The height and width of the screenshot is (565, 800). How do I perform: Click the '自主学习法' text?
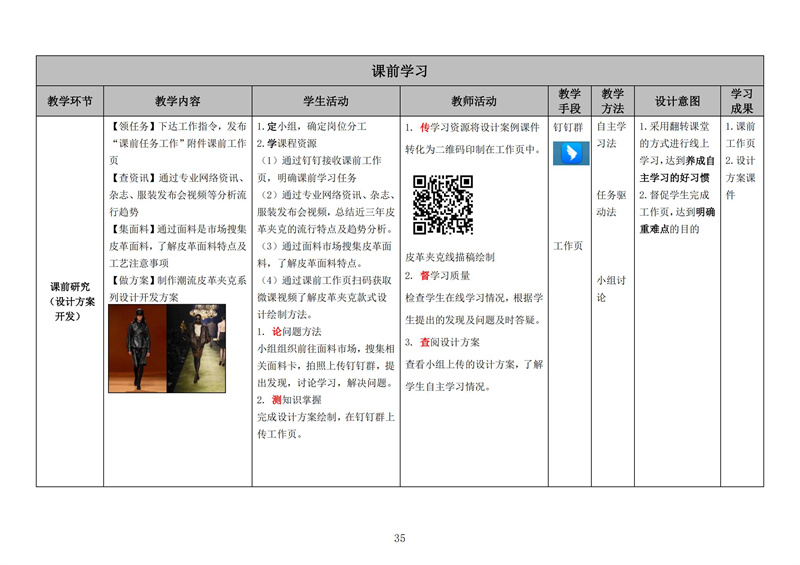point(611,135)
